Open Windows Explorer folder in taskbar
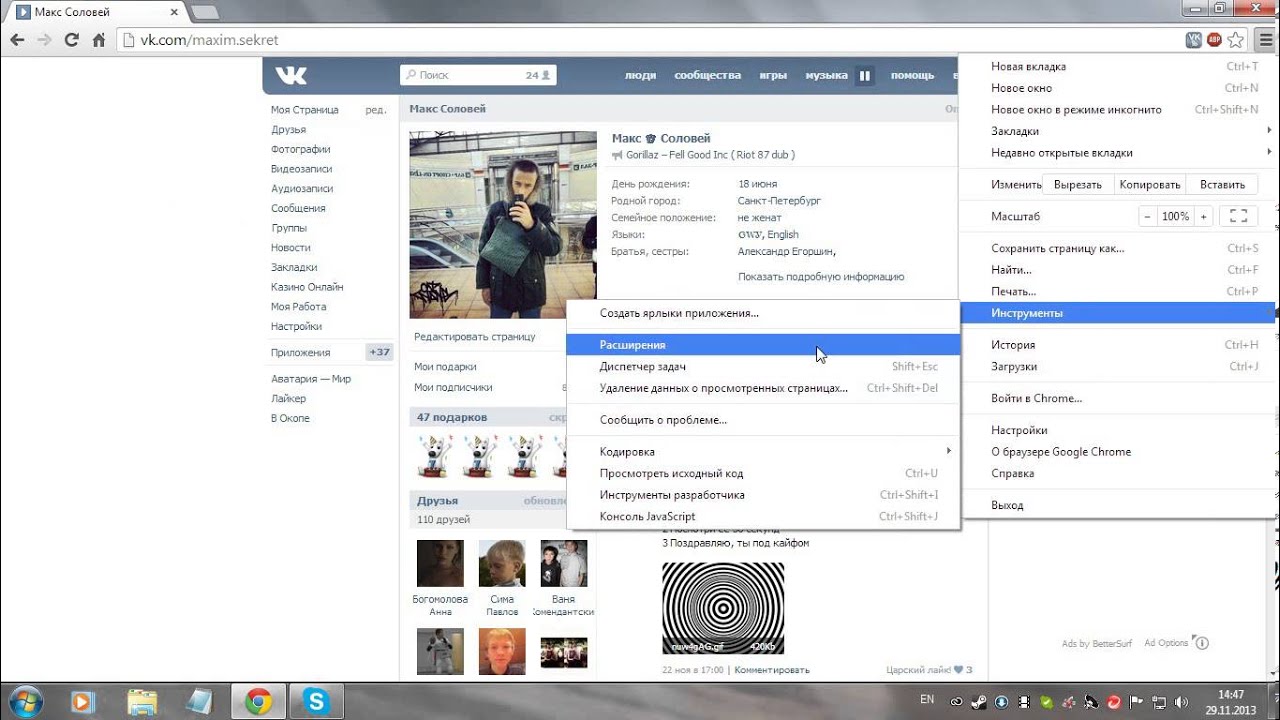Image resolution: width=1280 pixels, height=720 pixels. tap(142, 701)
